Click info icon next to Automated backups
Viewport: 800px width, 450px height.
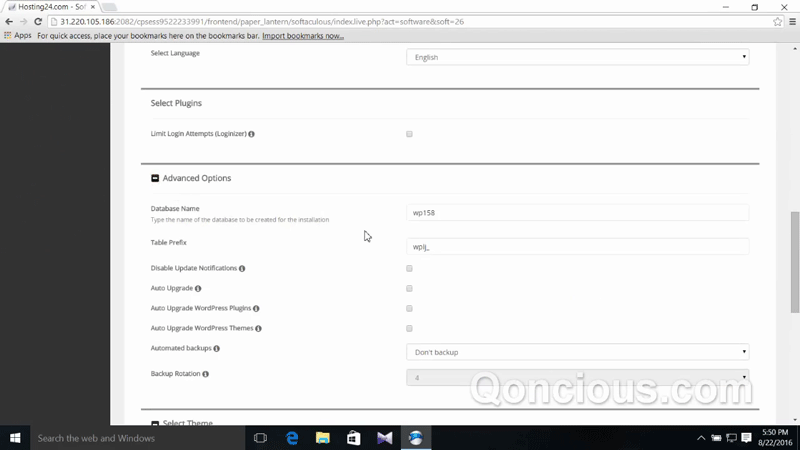217,349
